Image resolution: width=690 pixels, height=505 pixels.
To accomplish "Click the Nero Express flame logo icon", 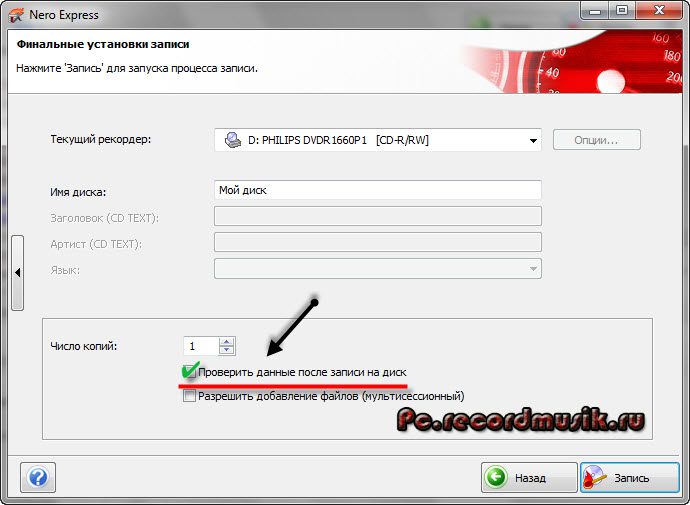I will (16, 15).
